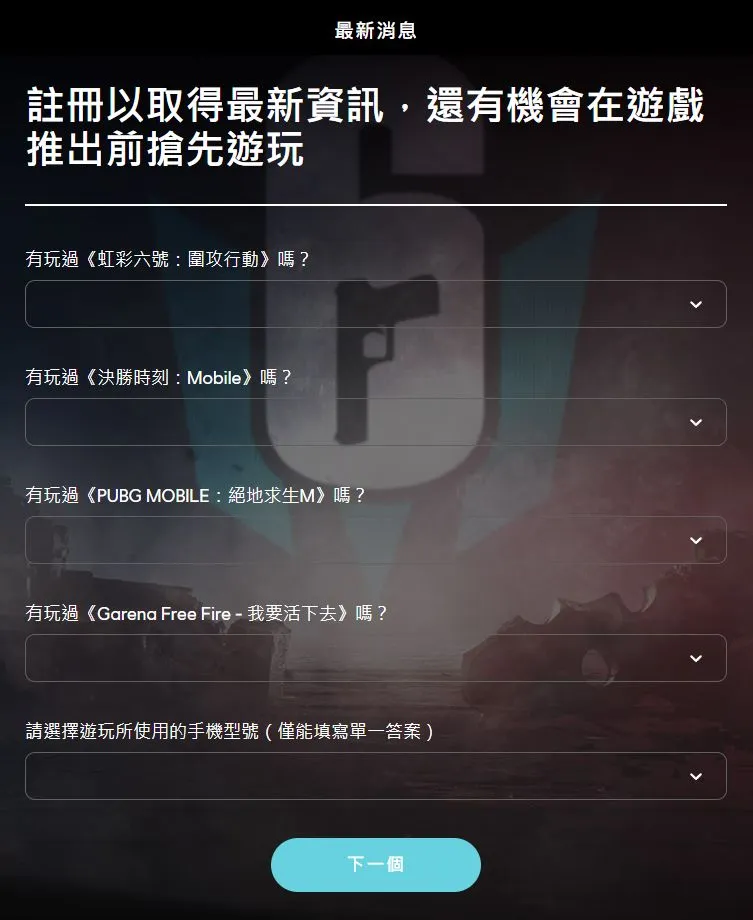753x920 pixels.
Task: Click the label 有玩過《PUBG MOBILE：絕地求生M》嗎？
Action: [196, 495]
